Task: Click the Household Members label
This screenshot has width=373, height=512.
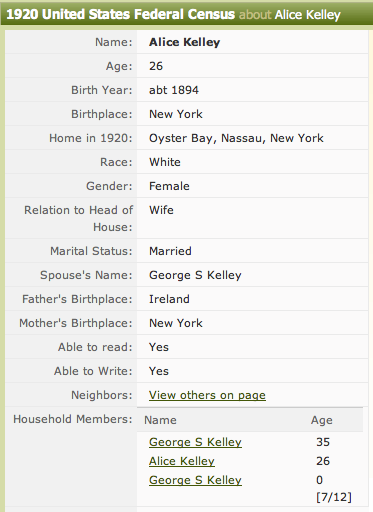Action: [73, 419]
